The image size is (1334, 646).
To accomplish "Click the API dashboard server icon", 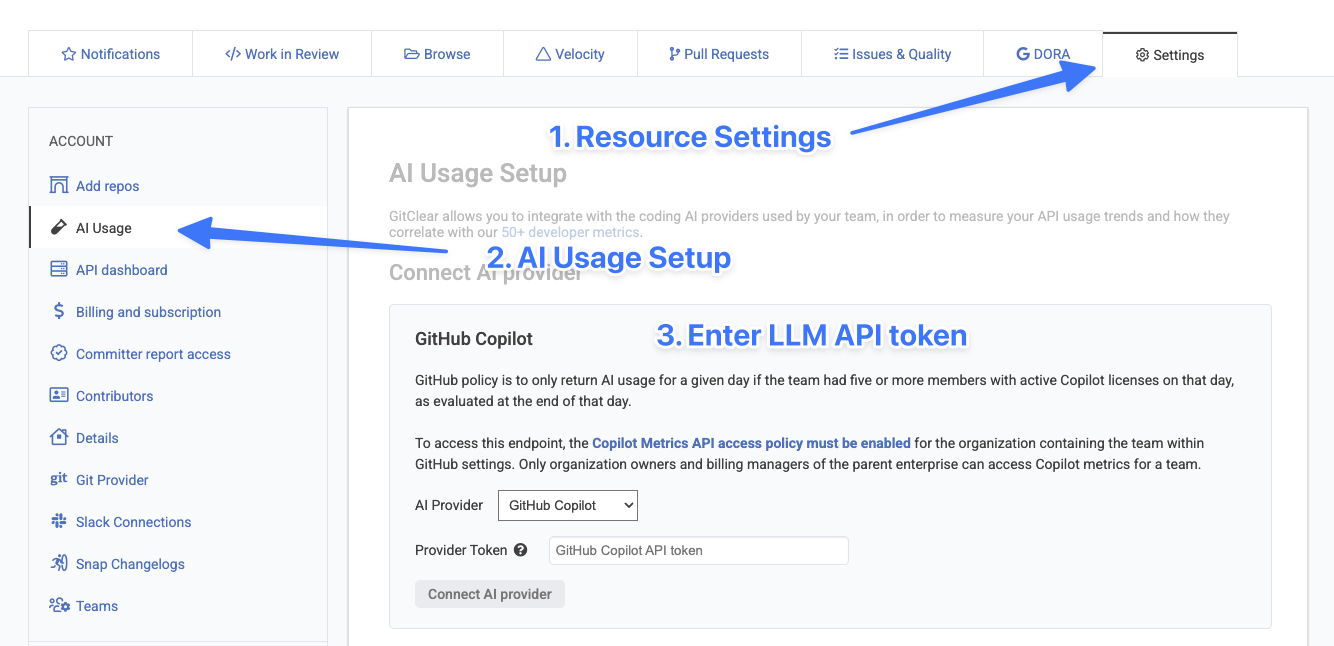I will click(59, 270).
